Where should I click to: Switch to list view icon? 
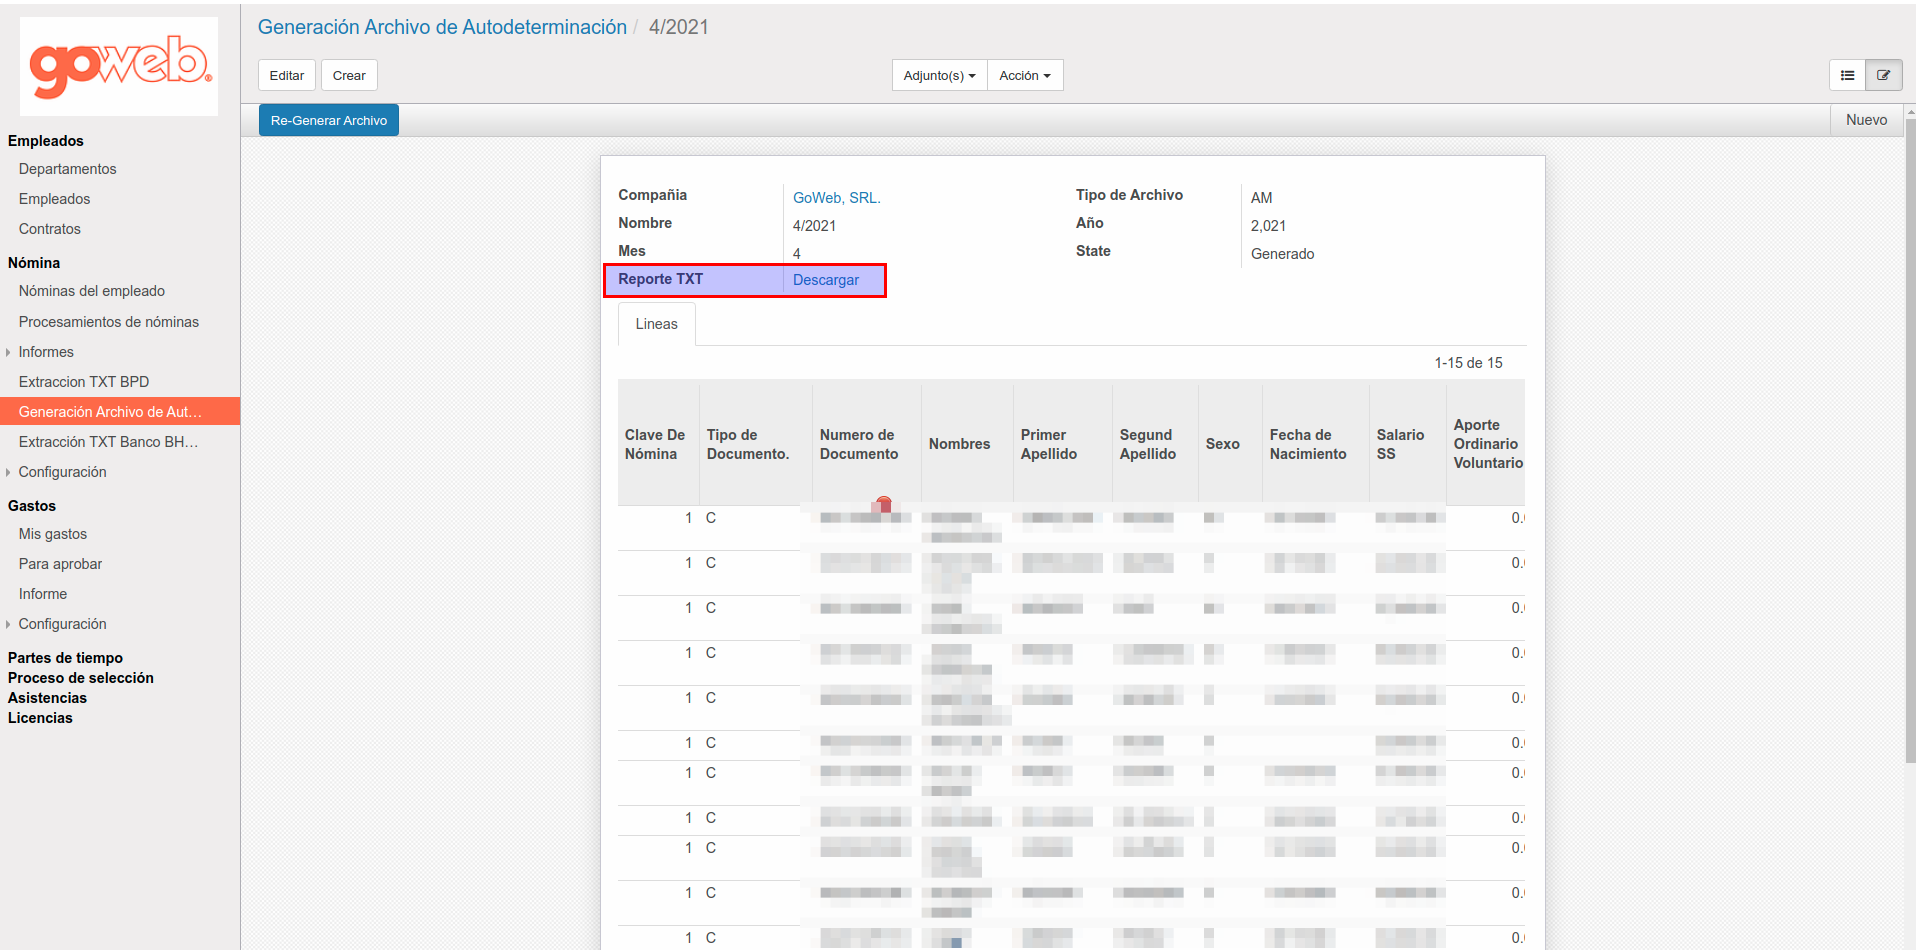click(1847, 75)
